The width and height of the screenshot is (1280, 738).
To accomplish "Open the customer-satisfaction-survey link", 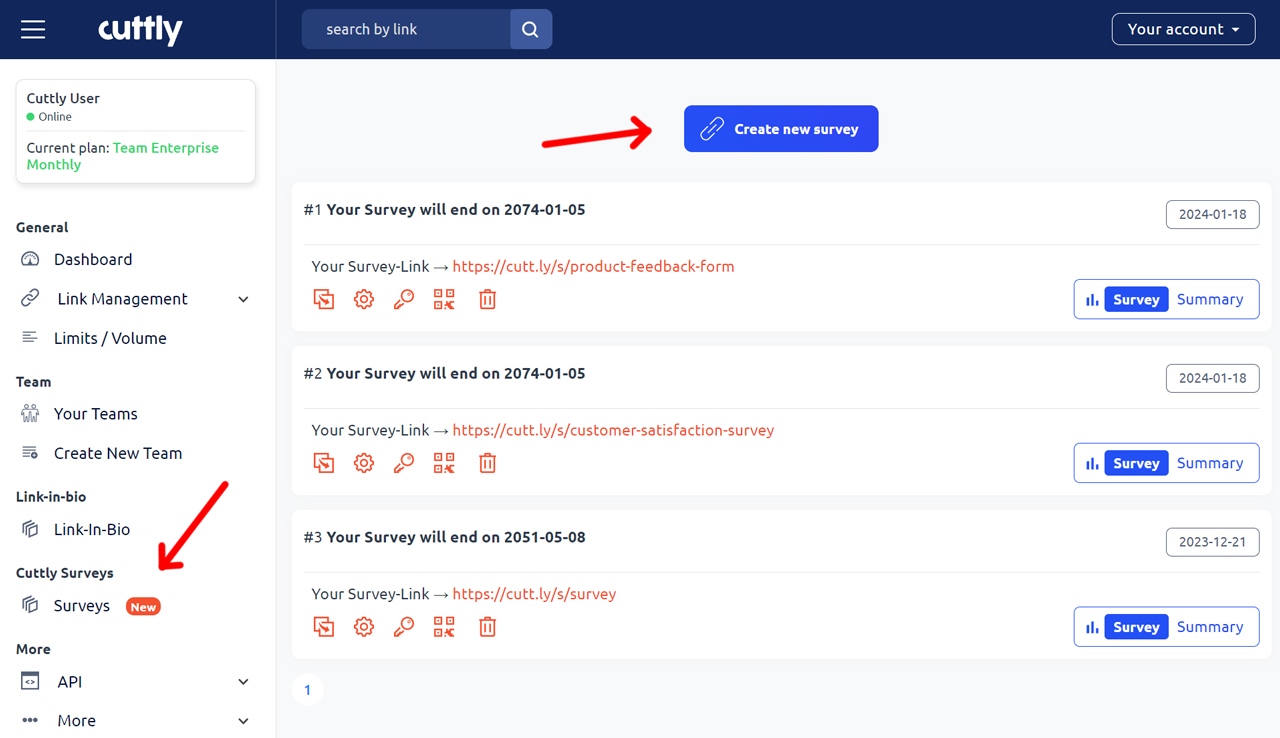I will click(613, 430).
